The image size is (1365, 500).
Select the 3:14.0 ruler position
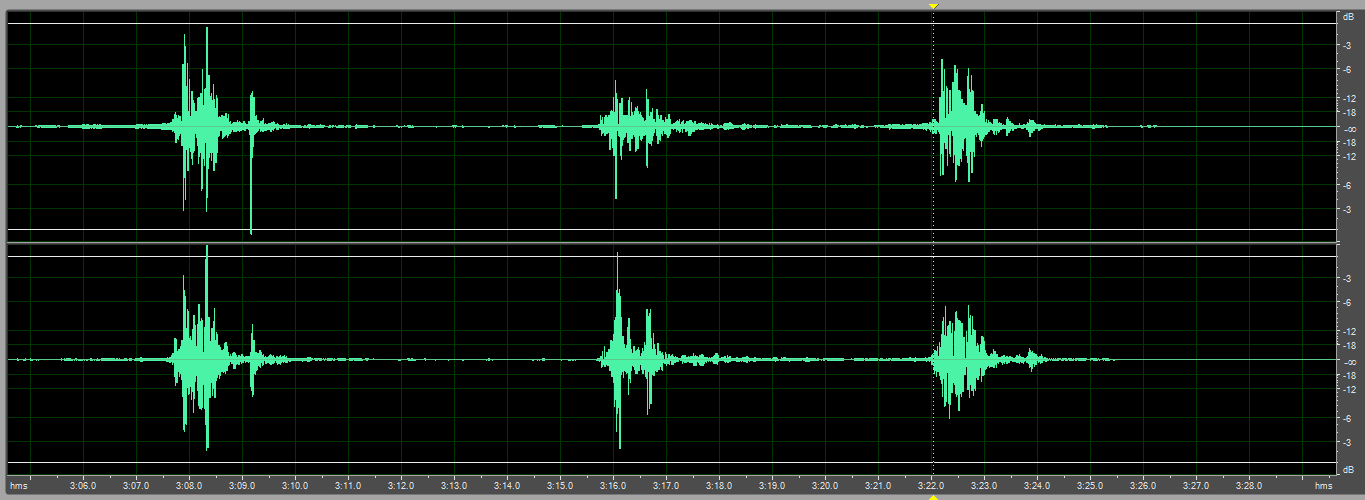coord(507,486)
